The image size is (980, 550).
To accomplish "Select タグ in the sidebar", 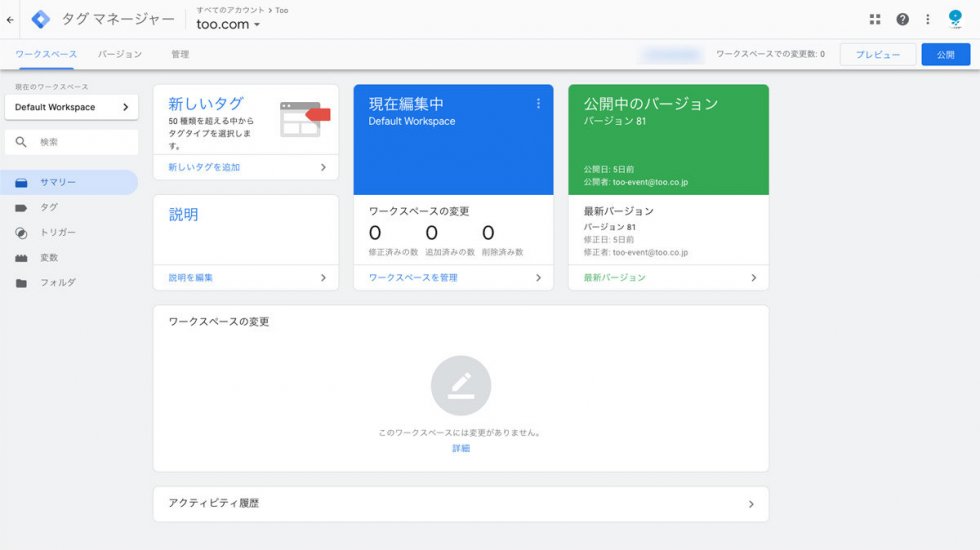I will click(x=49, y=207).
